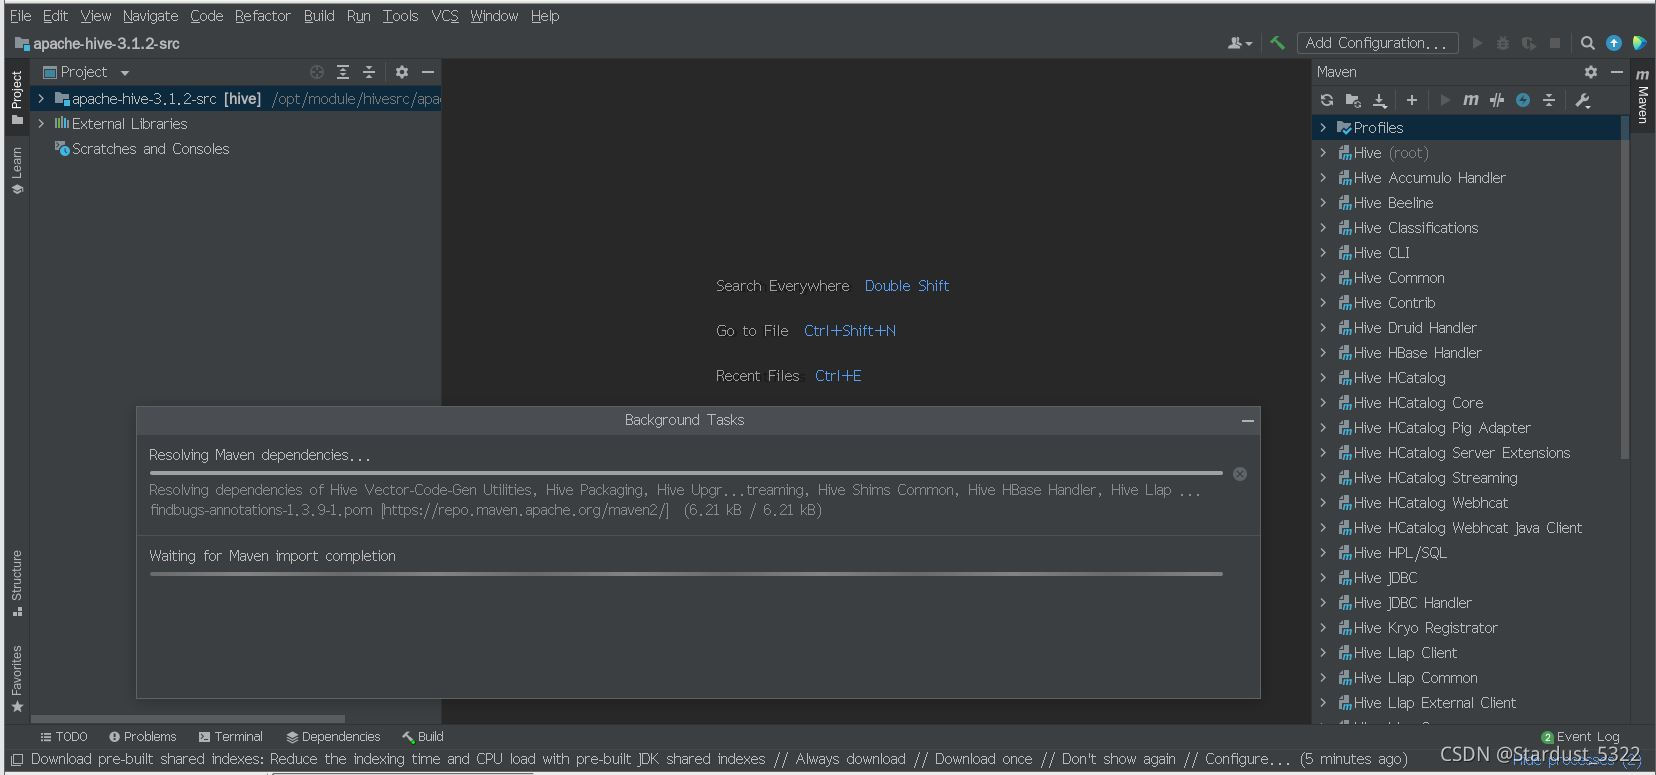Click tool window quick access icon in status bar
The image size is (1656, 775).
pos(16,760)
